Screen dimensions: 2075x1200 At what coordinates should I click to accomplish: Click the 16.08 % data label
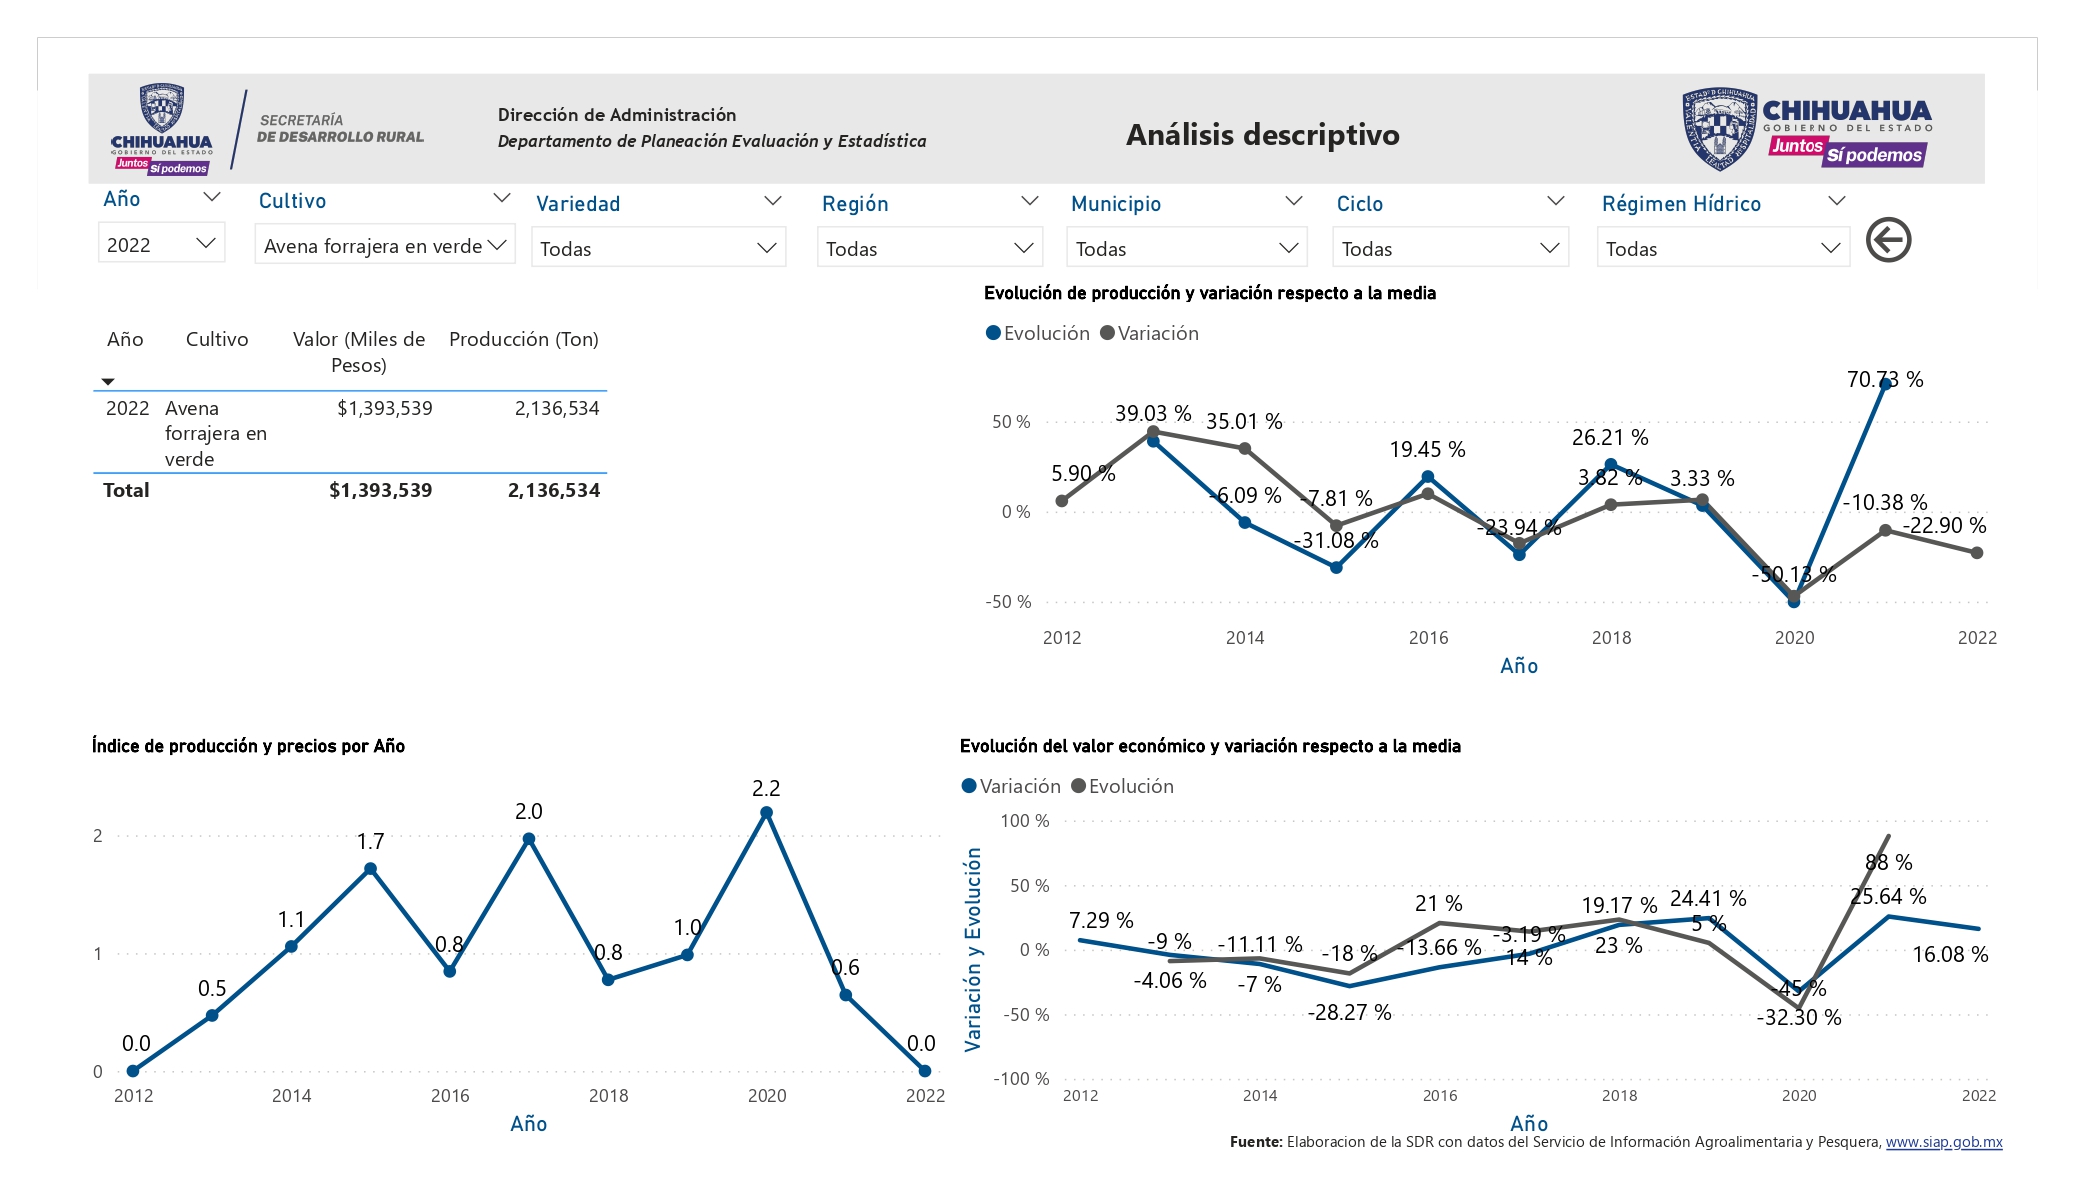tap(1950, 954)
